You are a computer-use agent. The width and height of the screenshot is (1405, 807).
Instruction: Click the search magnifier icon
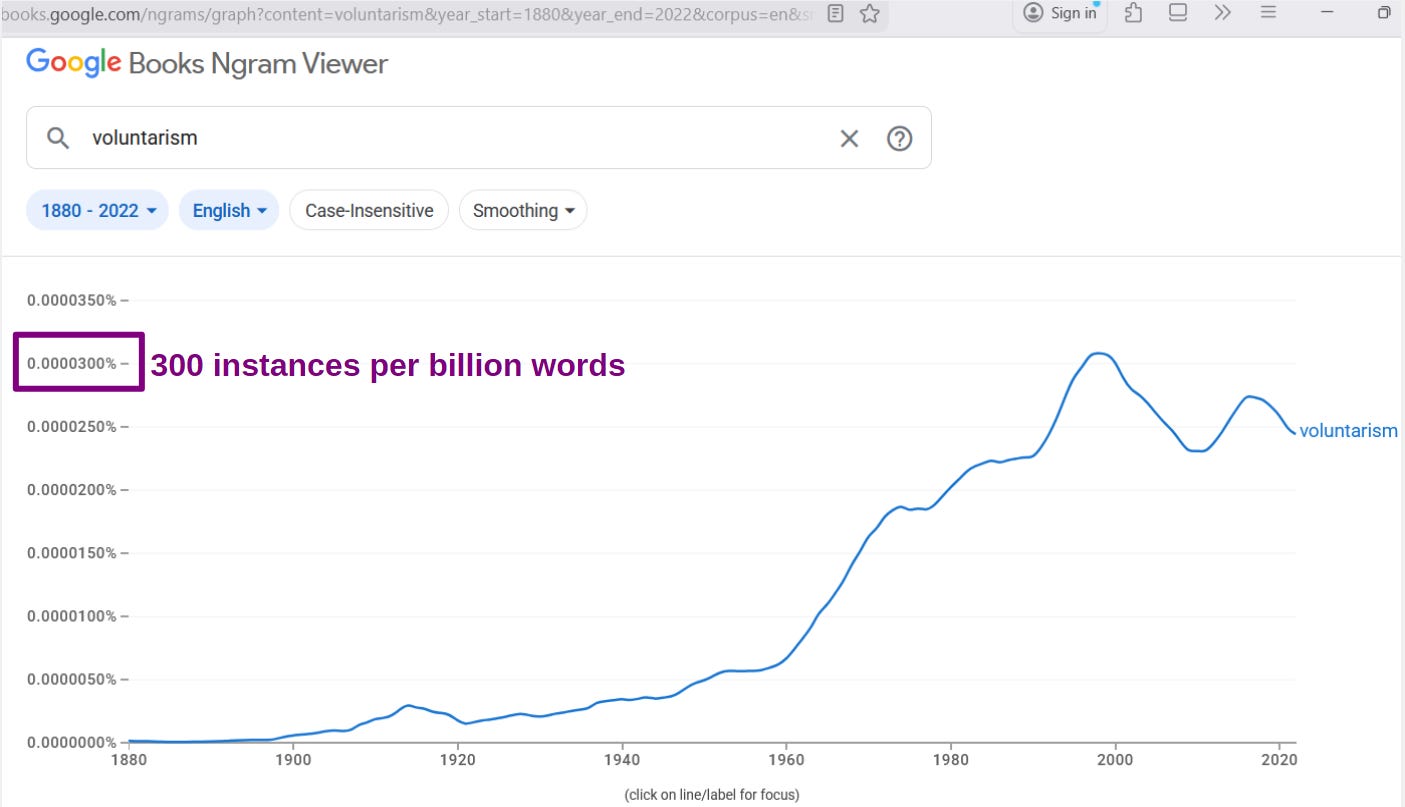[x=59, y=138]
